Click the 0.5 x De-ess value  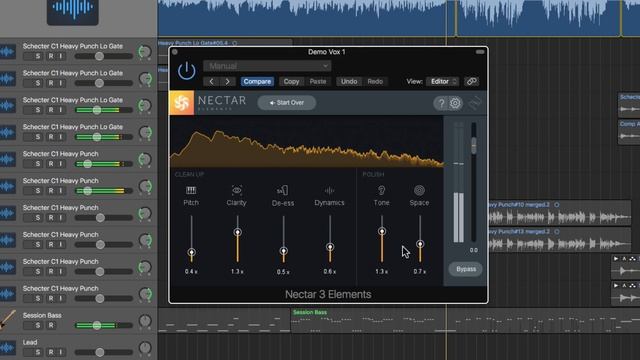[x=283, y=271]
